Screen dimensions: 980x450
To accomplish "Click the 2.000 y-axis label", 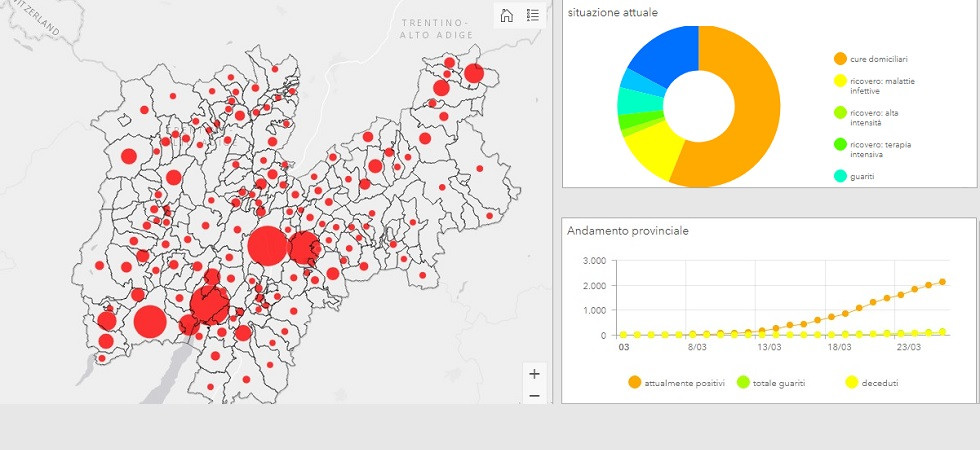I will (594, 286).
